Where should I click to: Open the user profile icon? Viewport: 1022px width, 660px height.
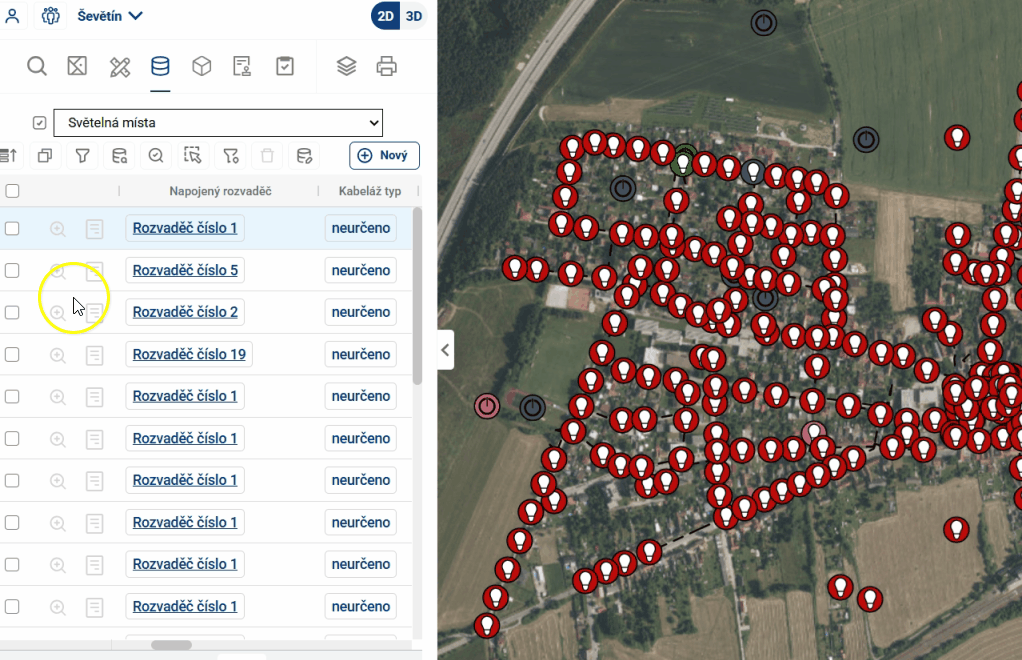(12, 16)
